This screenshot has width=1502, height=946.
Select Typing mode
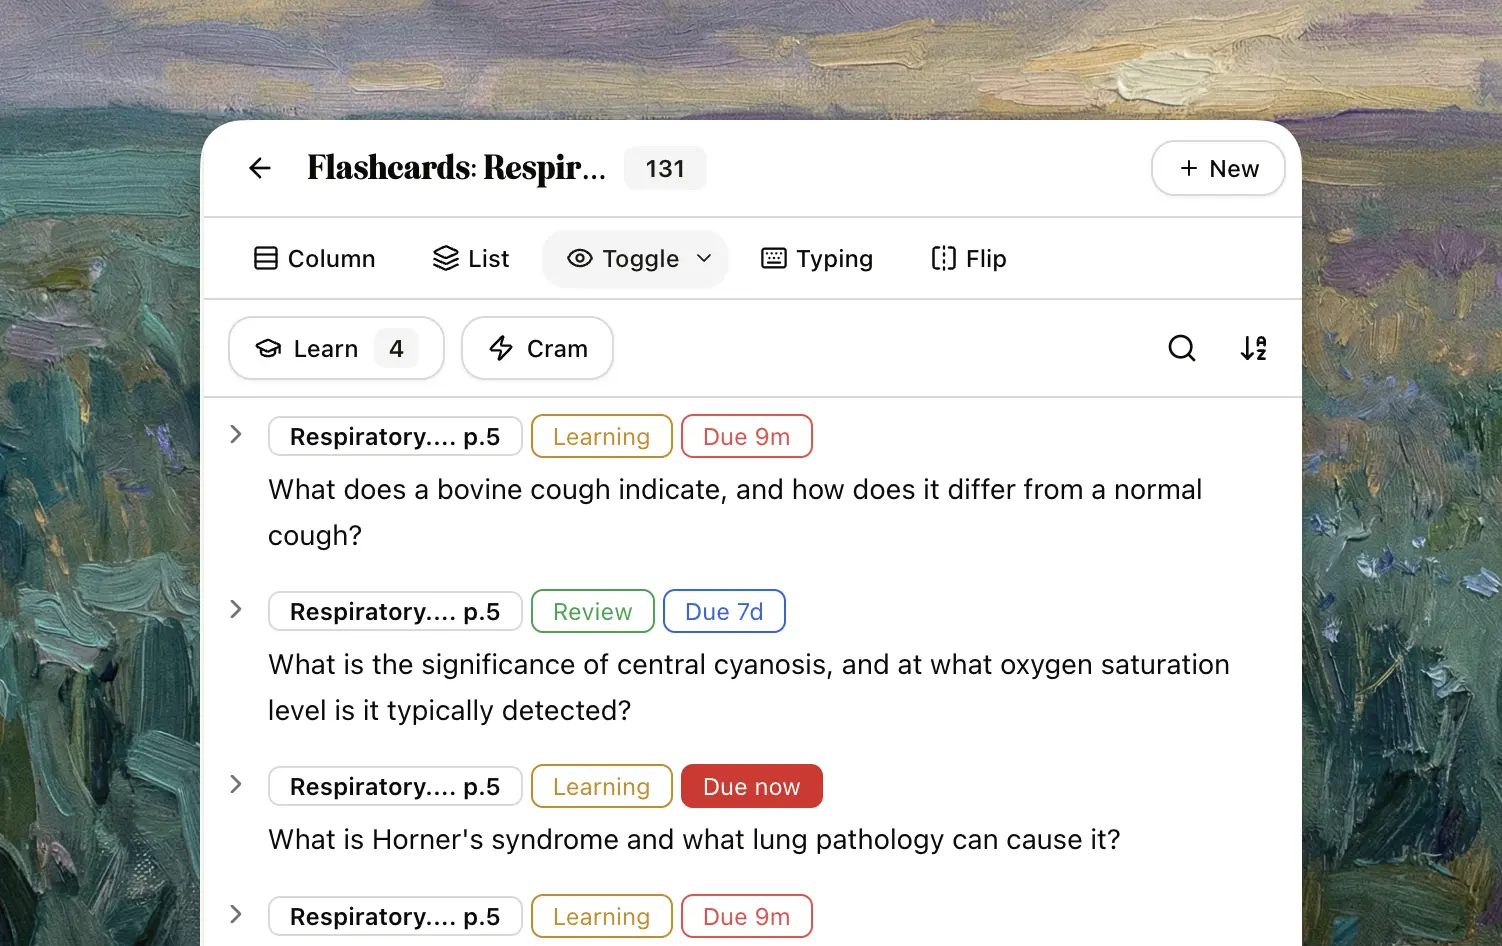click(816, 259)
